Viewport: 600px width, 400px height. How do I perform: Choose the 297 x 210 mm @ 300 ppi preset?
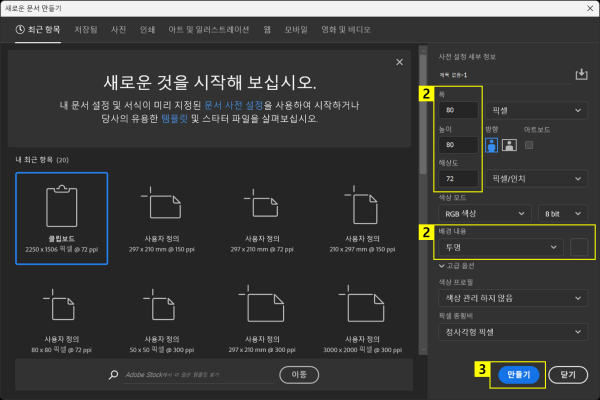(262, 320)
